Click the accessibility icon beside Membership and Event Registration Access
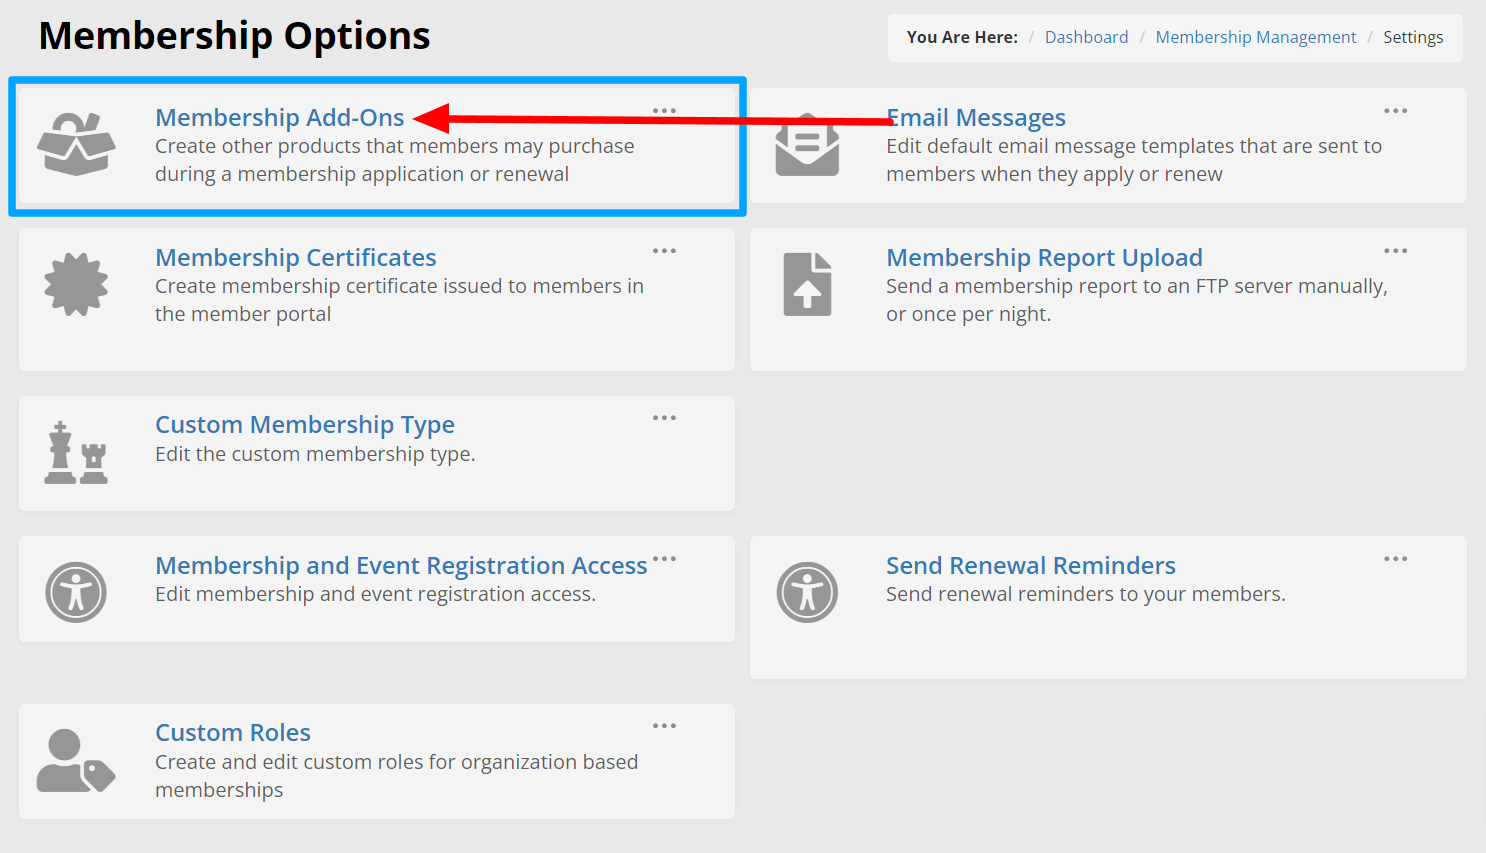Viewport: 1486px width, 853px height. 76,592
